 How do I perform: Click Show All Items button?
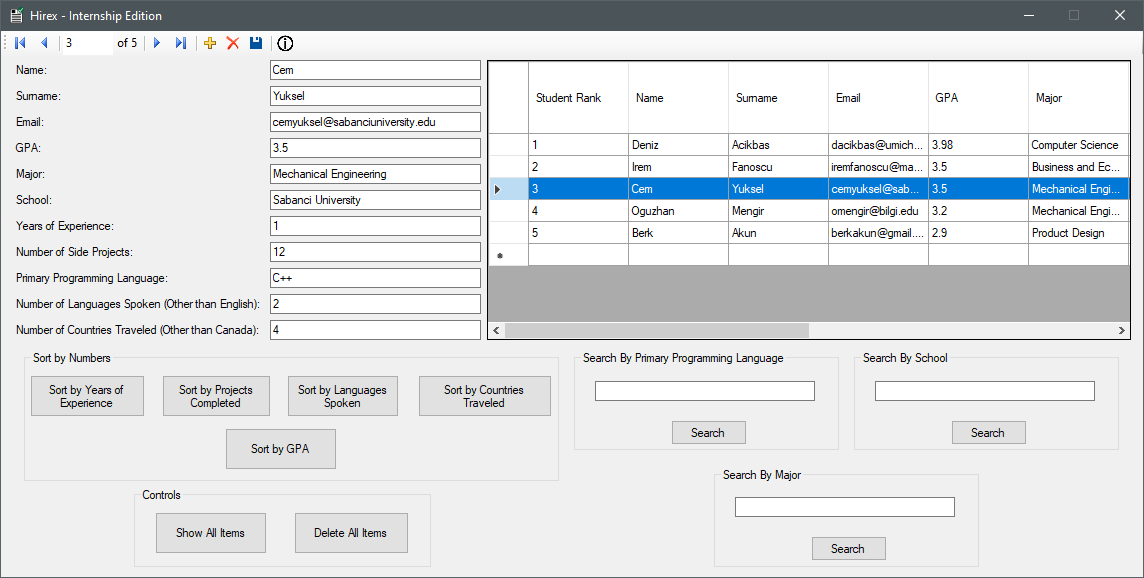click(210, 533)
